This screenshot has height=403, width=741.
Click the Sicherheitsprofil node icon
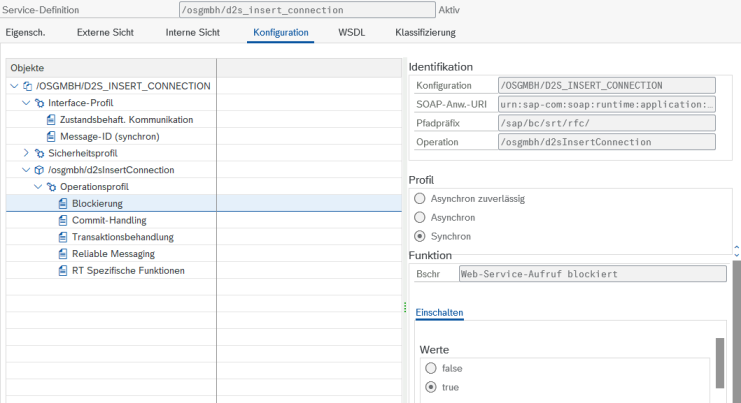[x=39, y=153]
